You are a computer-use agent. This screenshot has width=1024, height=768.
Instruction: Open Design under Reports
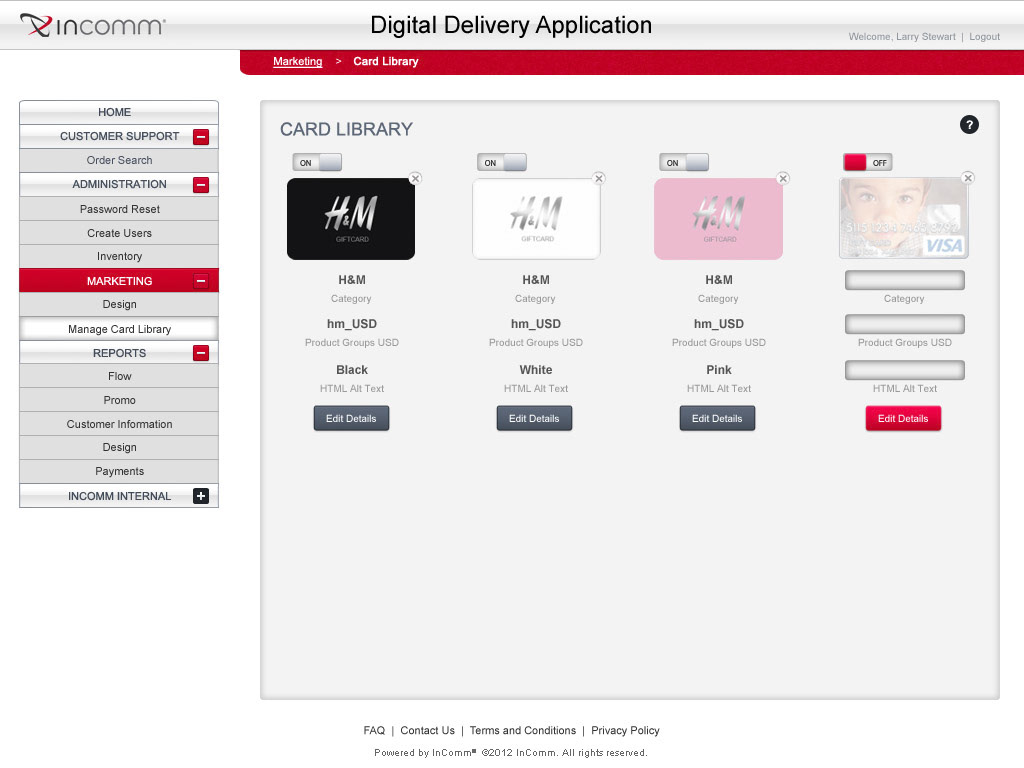119,448
